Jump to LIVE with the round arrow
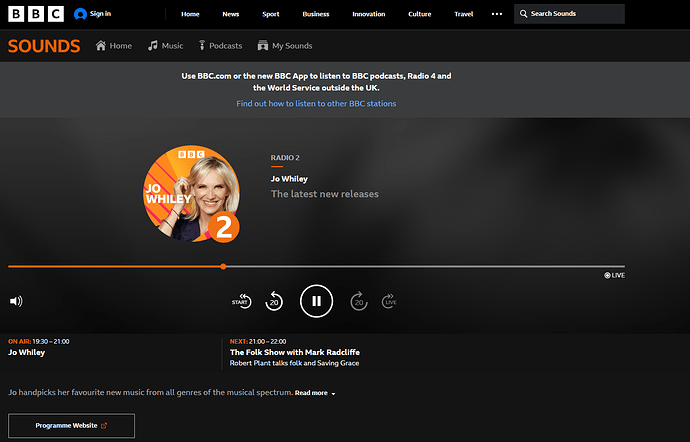This screenshot has width=690, height=442. [x=389, y=302]
